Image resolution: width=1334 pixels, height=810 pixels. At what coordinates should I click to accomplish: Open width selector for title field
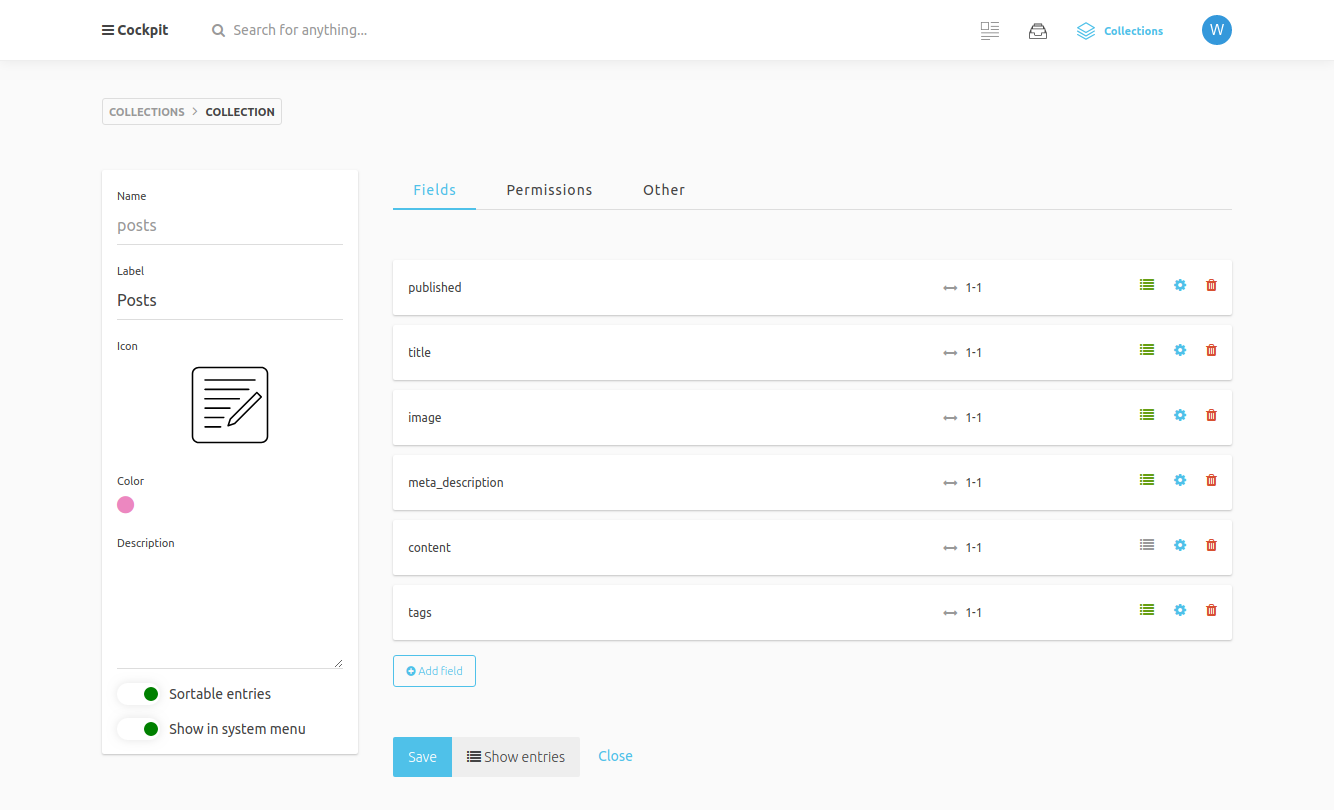(963, 353)
